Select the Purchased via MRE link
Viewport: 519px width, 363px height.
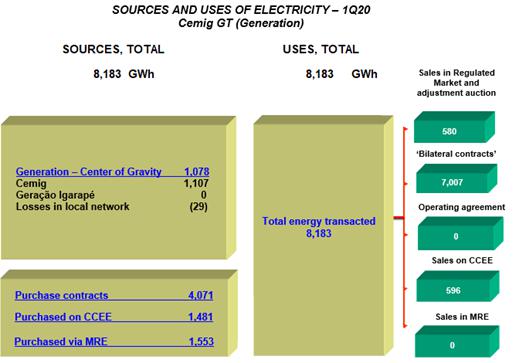114,342
